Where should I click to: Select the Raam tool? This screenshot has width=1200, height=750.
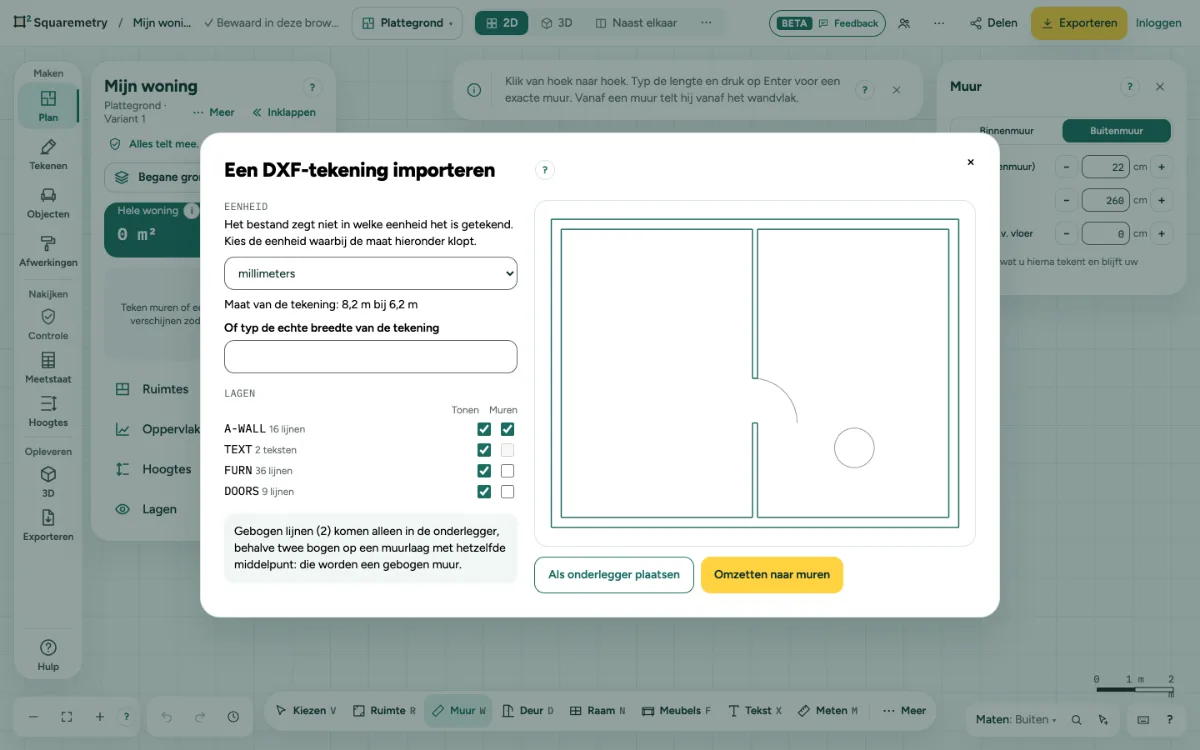tap(597, 711)
